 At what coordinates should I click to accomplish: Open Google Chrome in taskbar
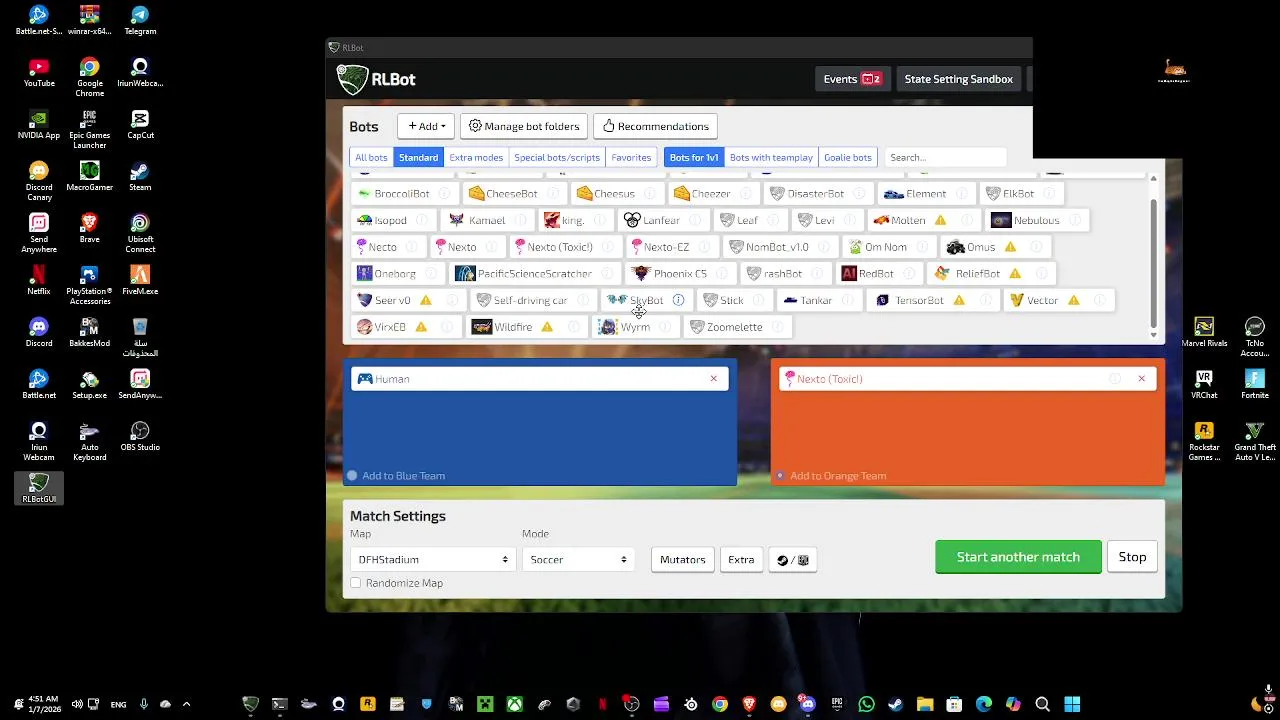(720, 704)
